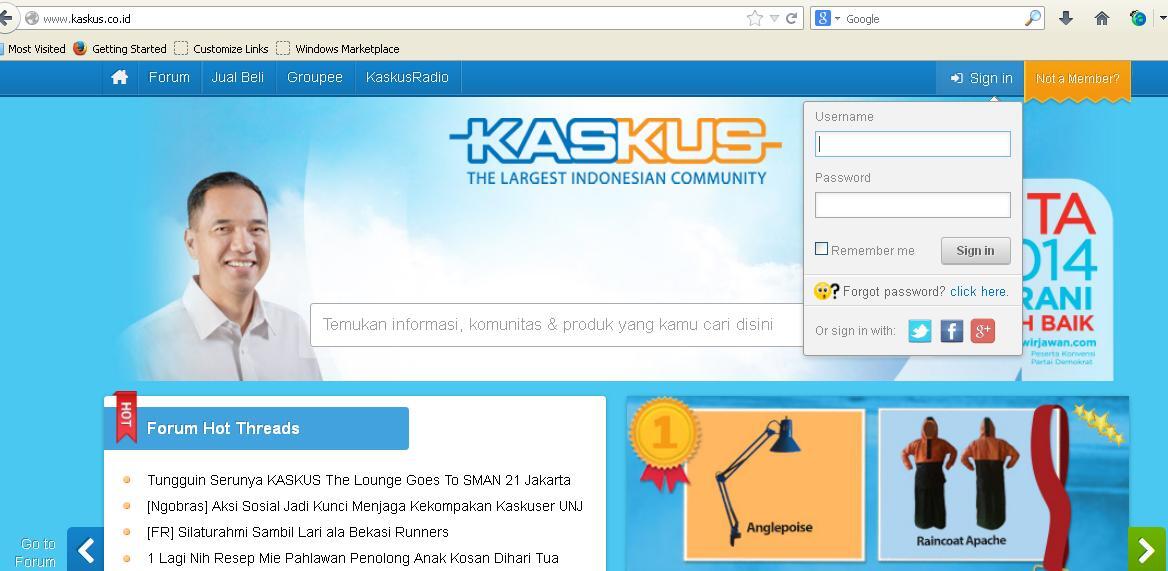The height and width of the screenshot is (571, 1168).
Task: Click the Not a Member? ribbon
Action: pyautogui.click(x=1078, y=79)
